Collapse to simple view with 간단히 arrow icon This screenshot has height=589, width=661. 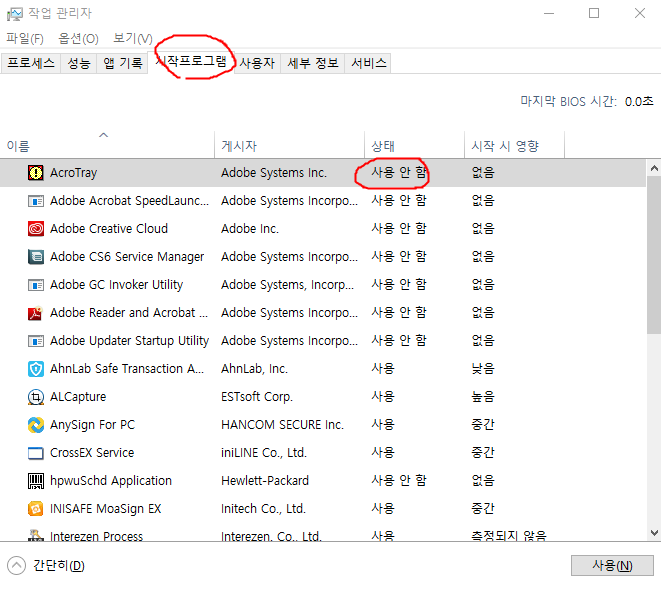(16, 565)
